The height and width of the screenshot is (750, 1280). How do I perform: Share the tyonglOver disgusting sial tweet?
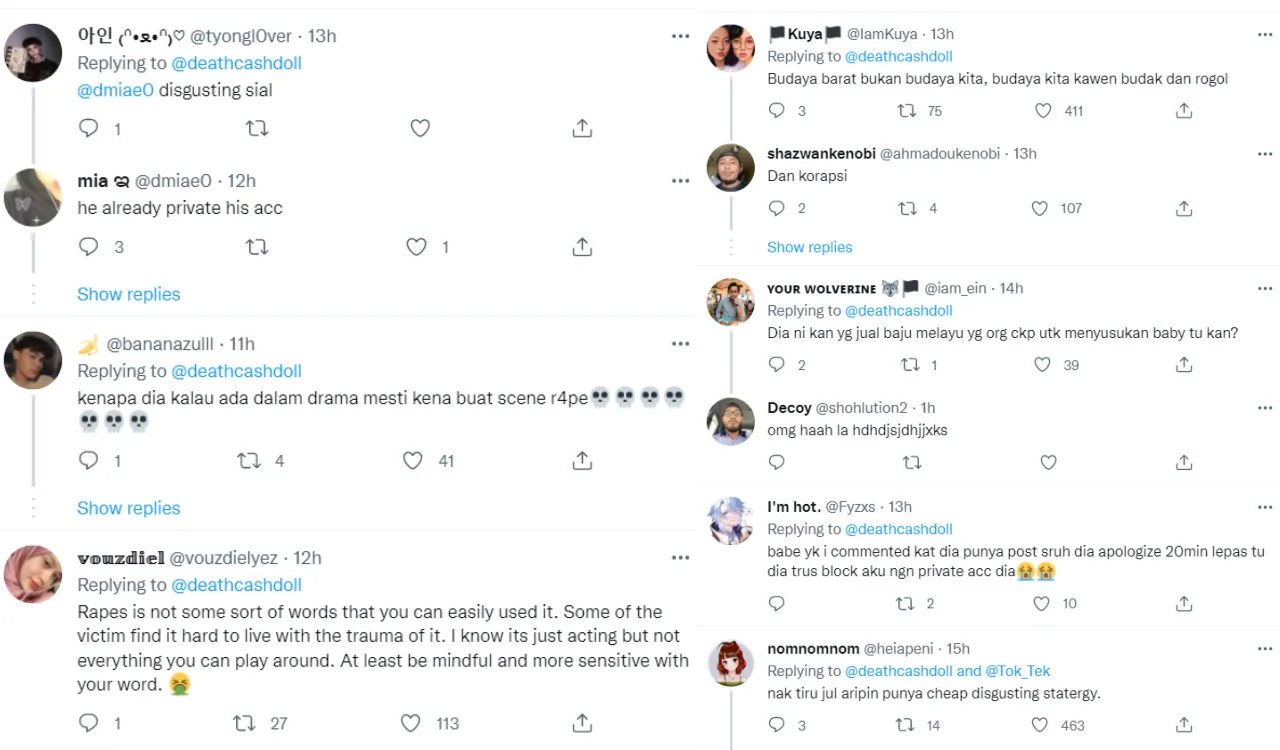tap(582, 128)
